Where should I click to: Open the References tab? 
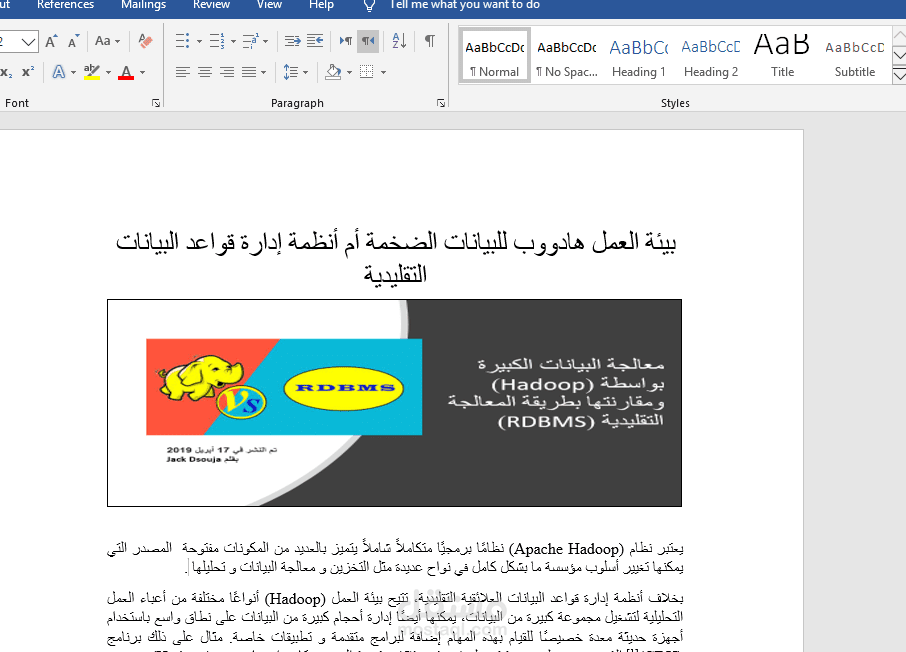[65, 5]
